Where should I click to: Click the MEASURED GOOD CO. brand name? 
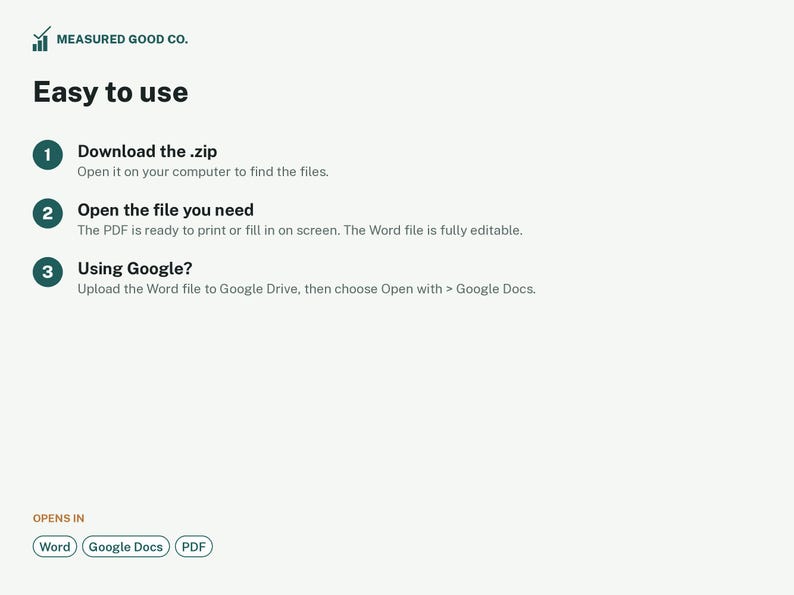(x=122, y=39)
